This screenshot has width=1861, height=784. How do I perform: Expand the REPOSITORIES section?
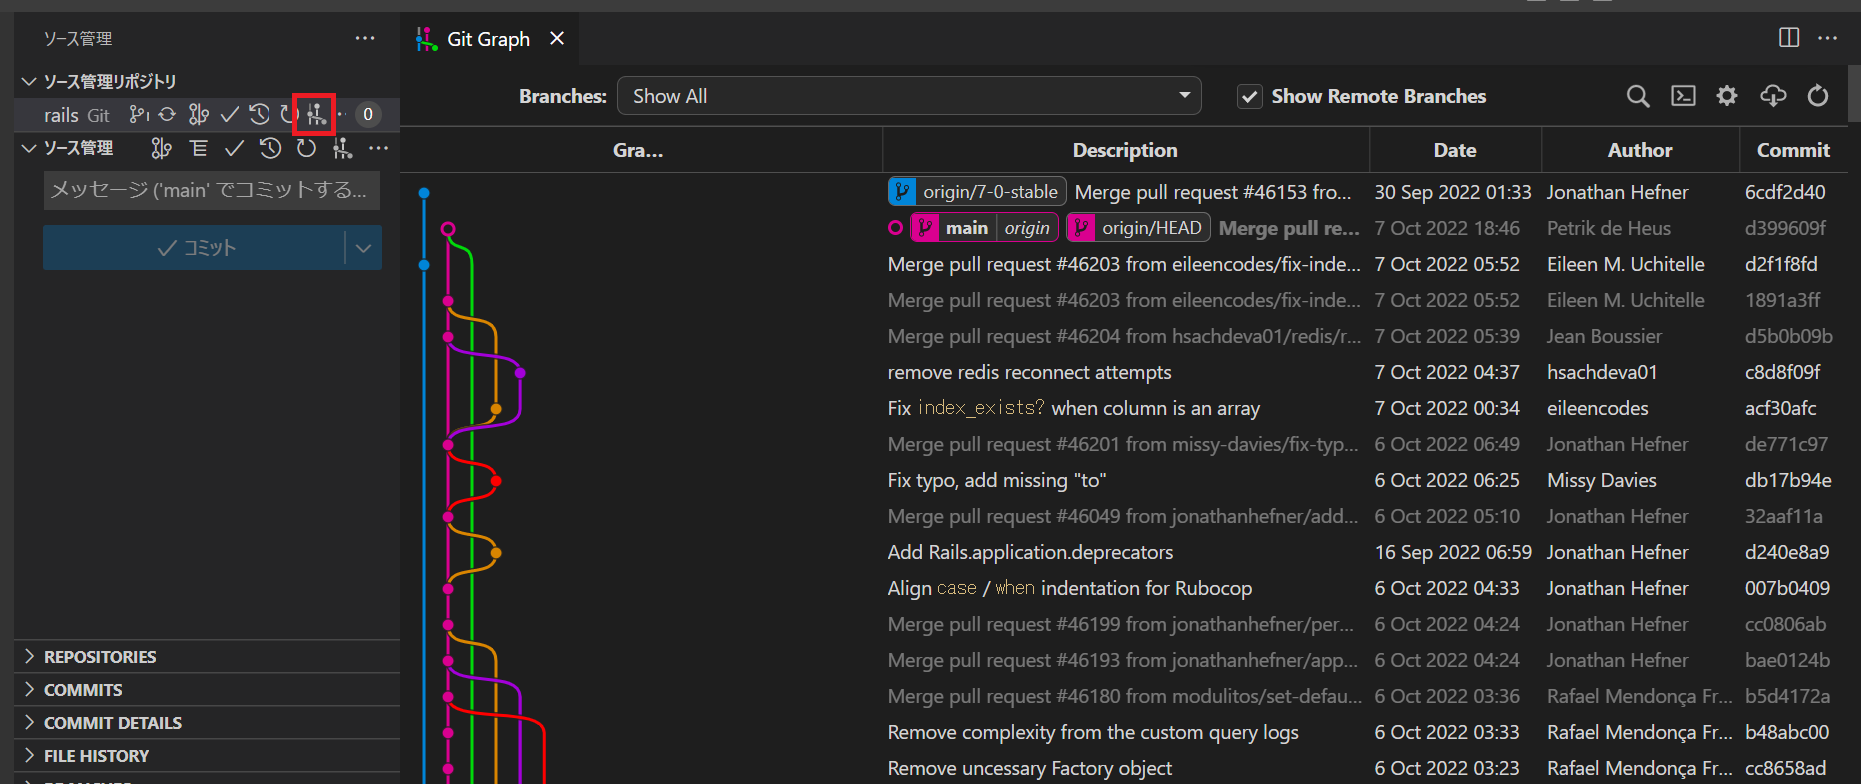[207, 657]
